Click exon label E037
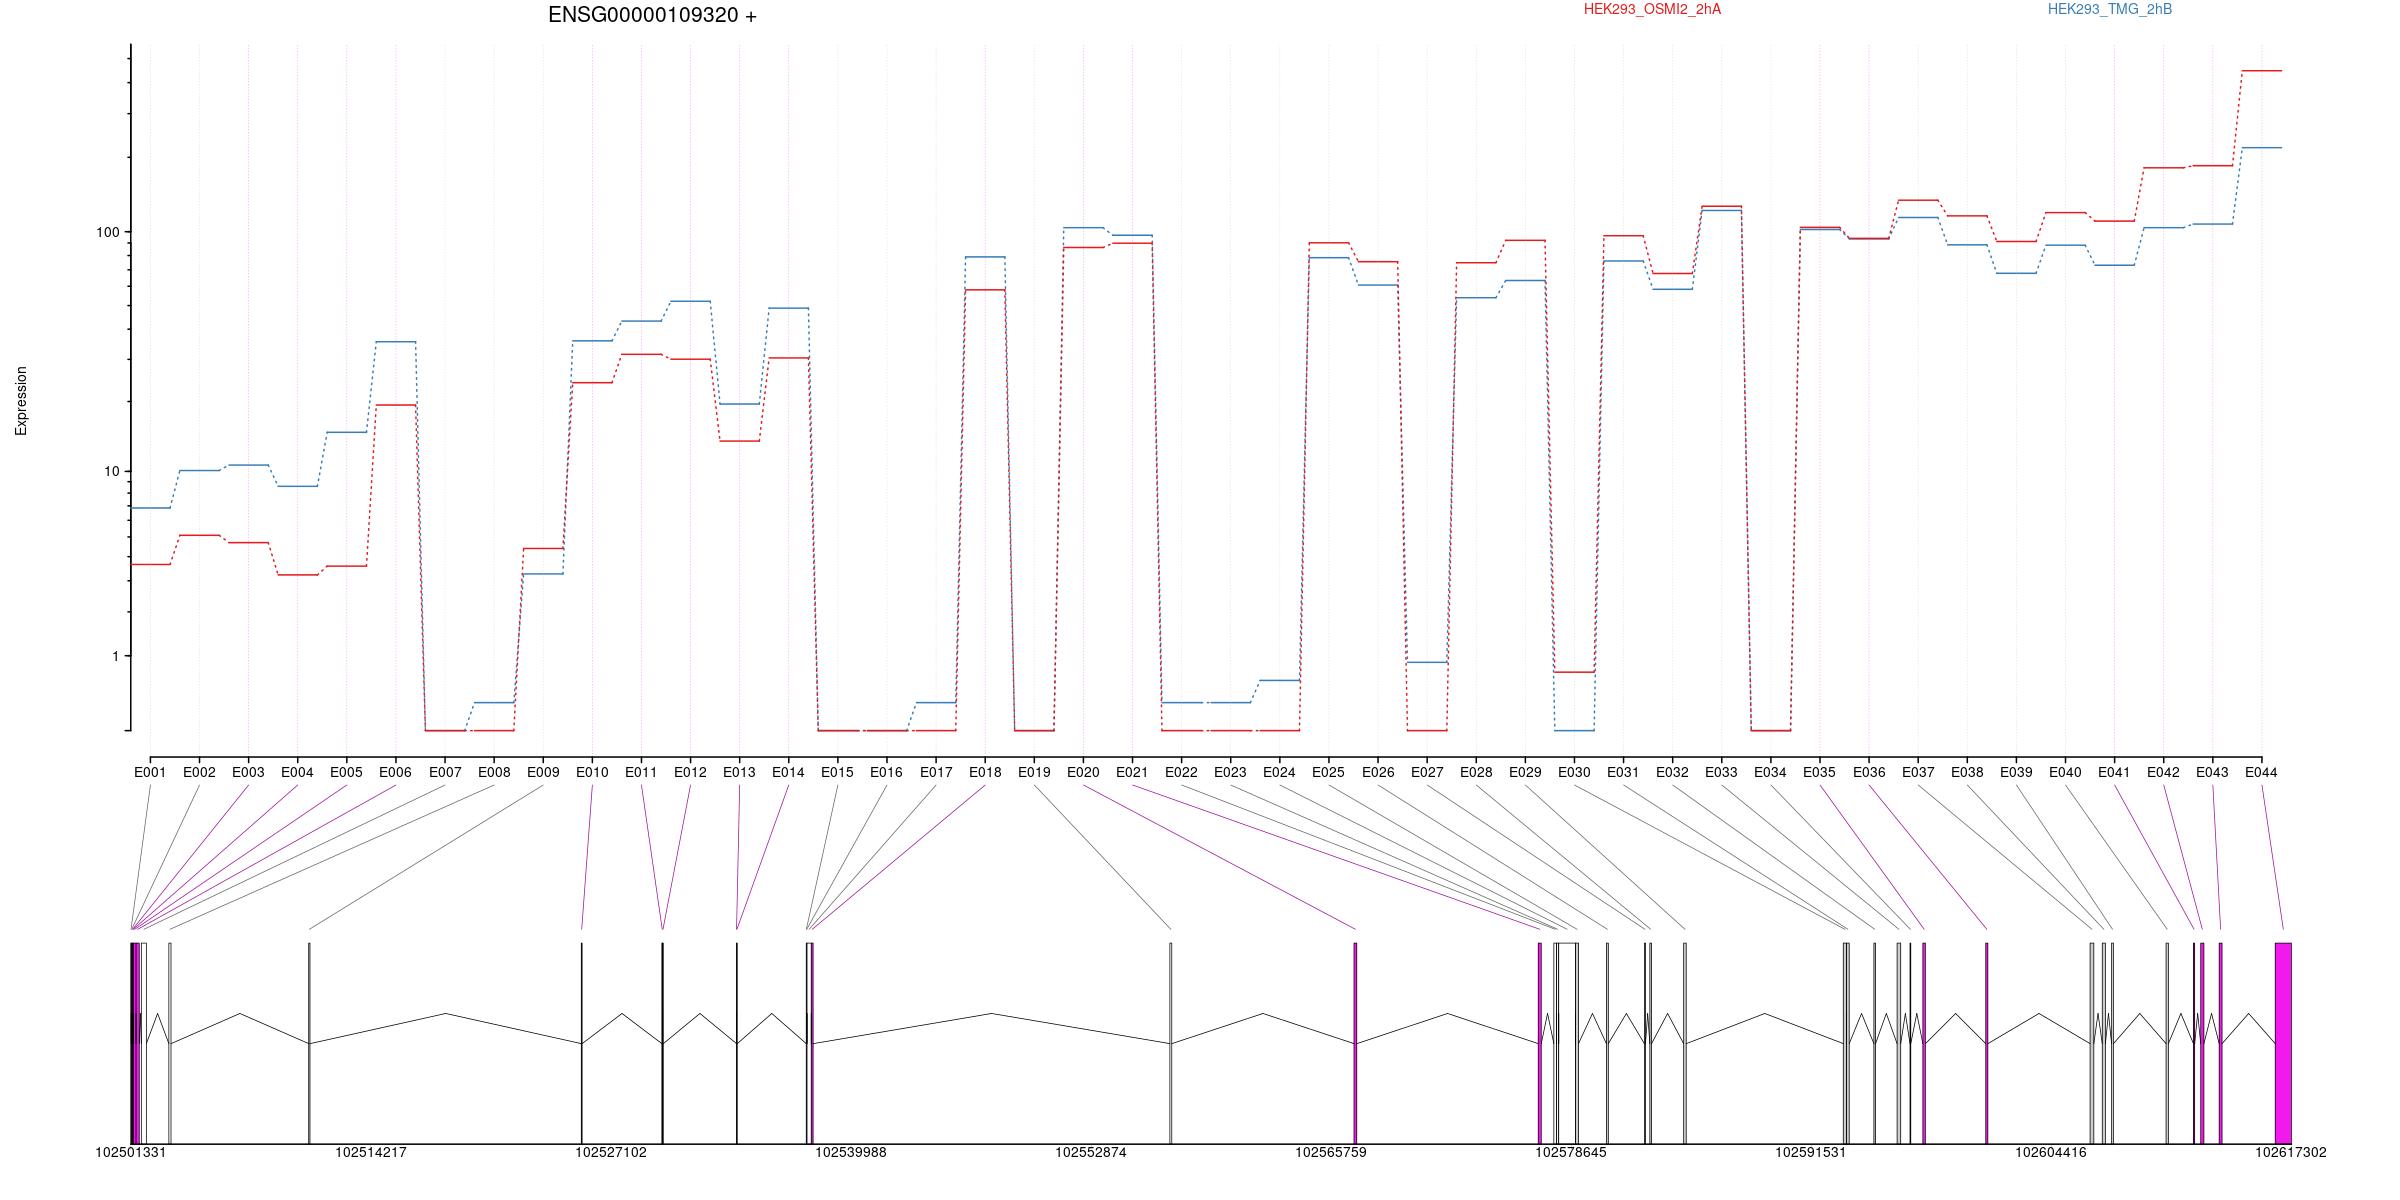The image size is (2400, 1200). tap(1918, 772)
